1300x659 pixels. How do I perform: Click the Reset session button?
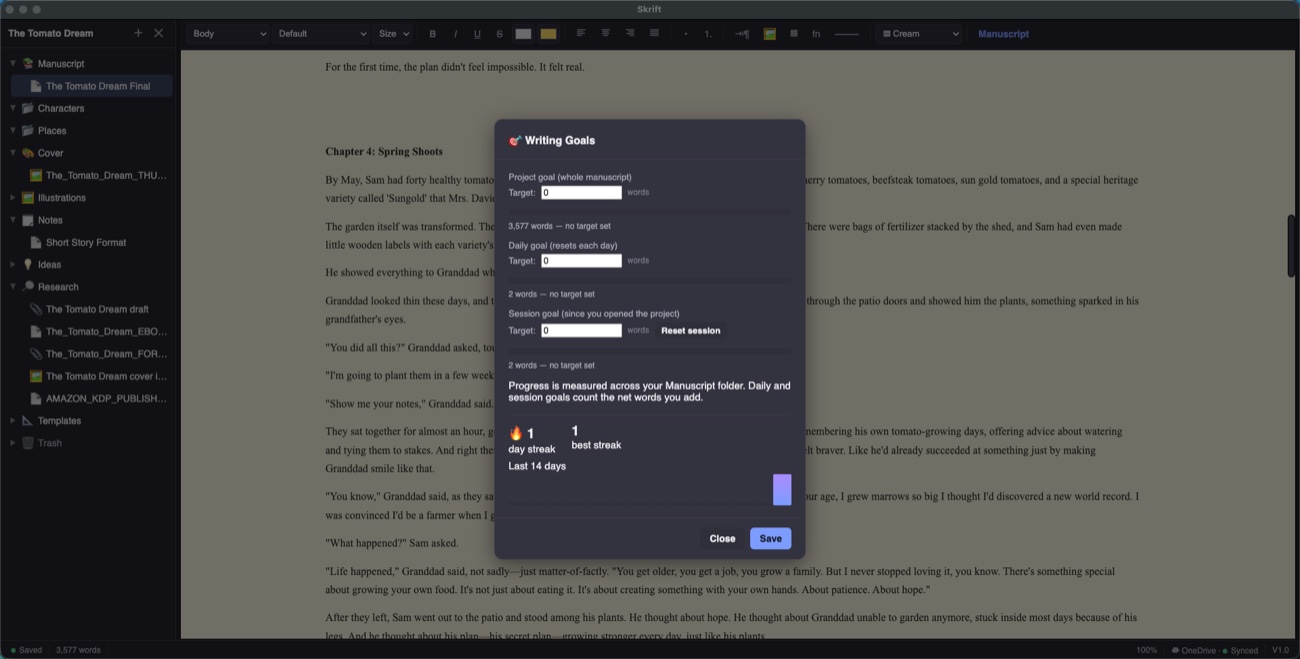pyautogui.click(x=690, y=330)
